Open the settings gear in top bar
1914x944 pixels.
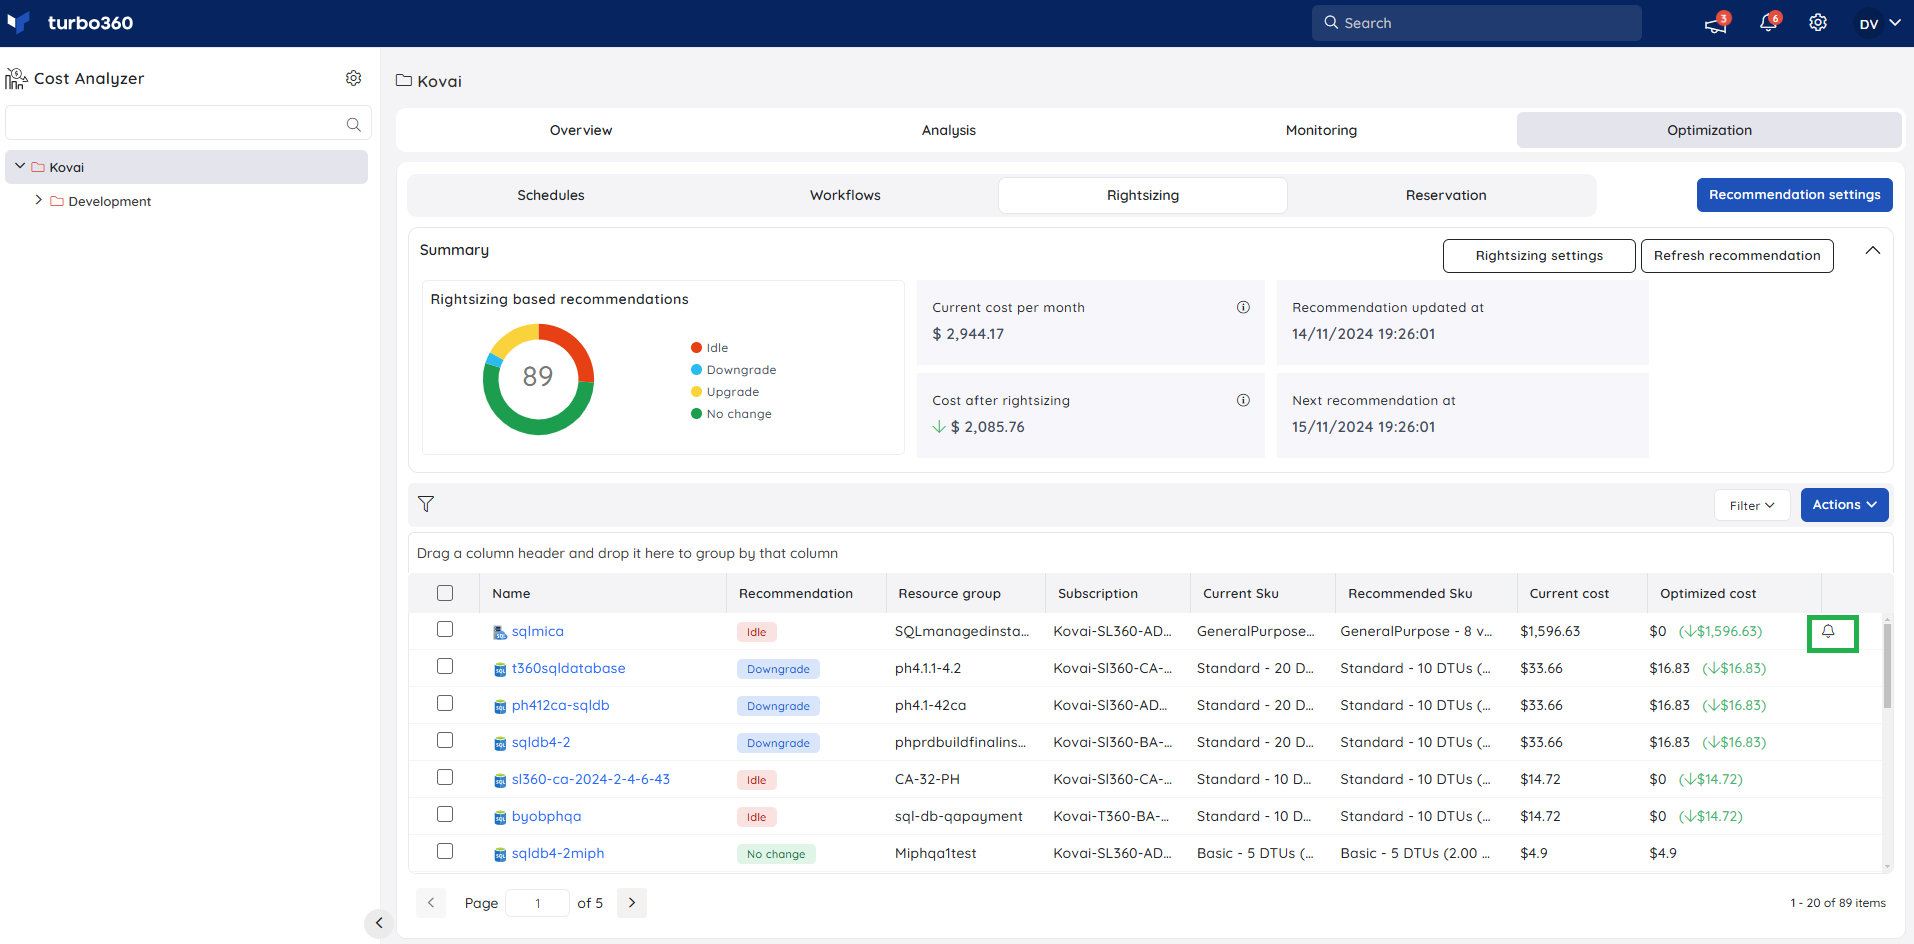tap(1818, 23)
